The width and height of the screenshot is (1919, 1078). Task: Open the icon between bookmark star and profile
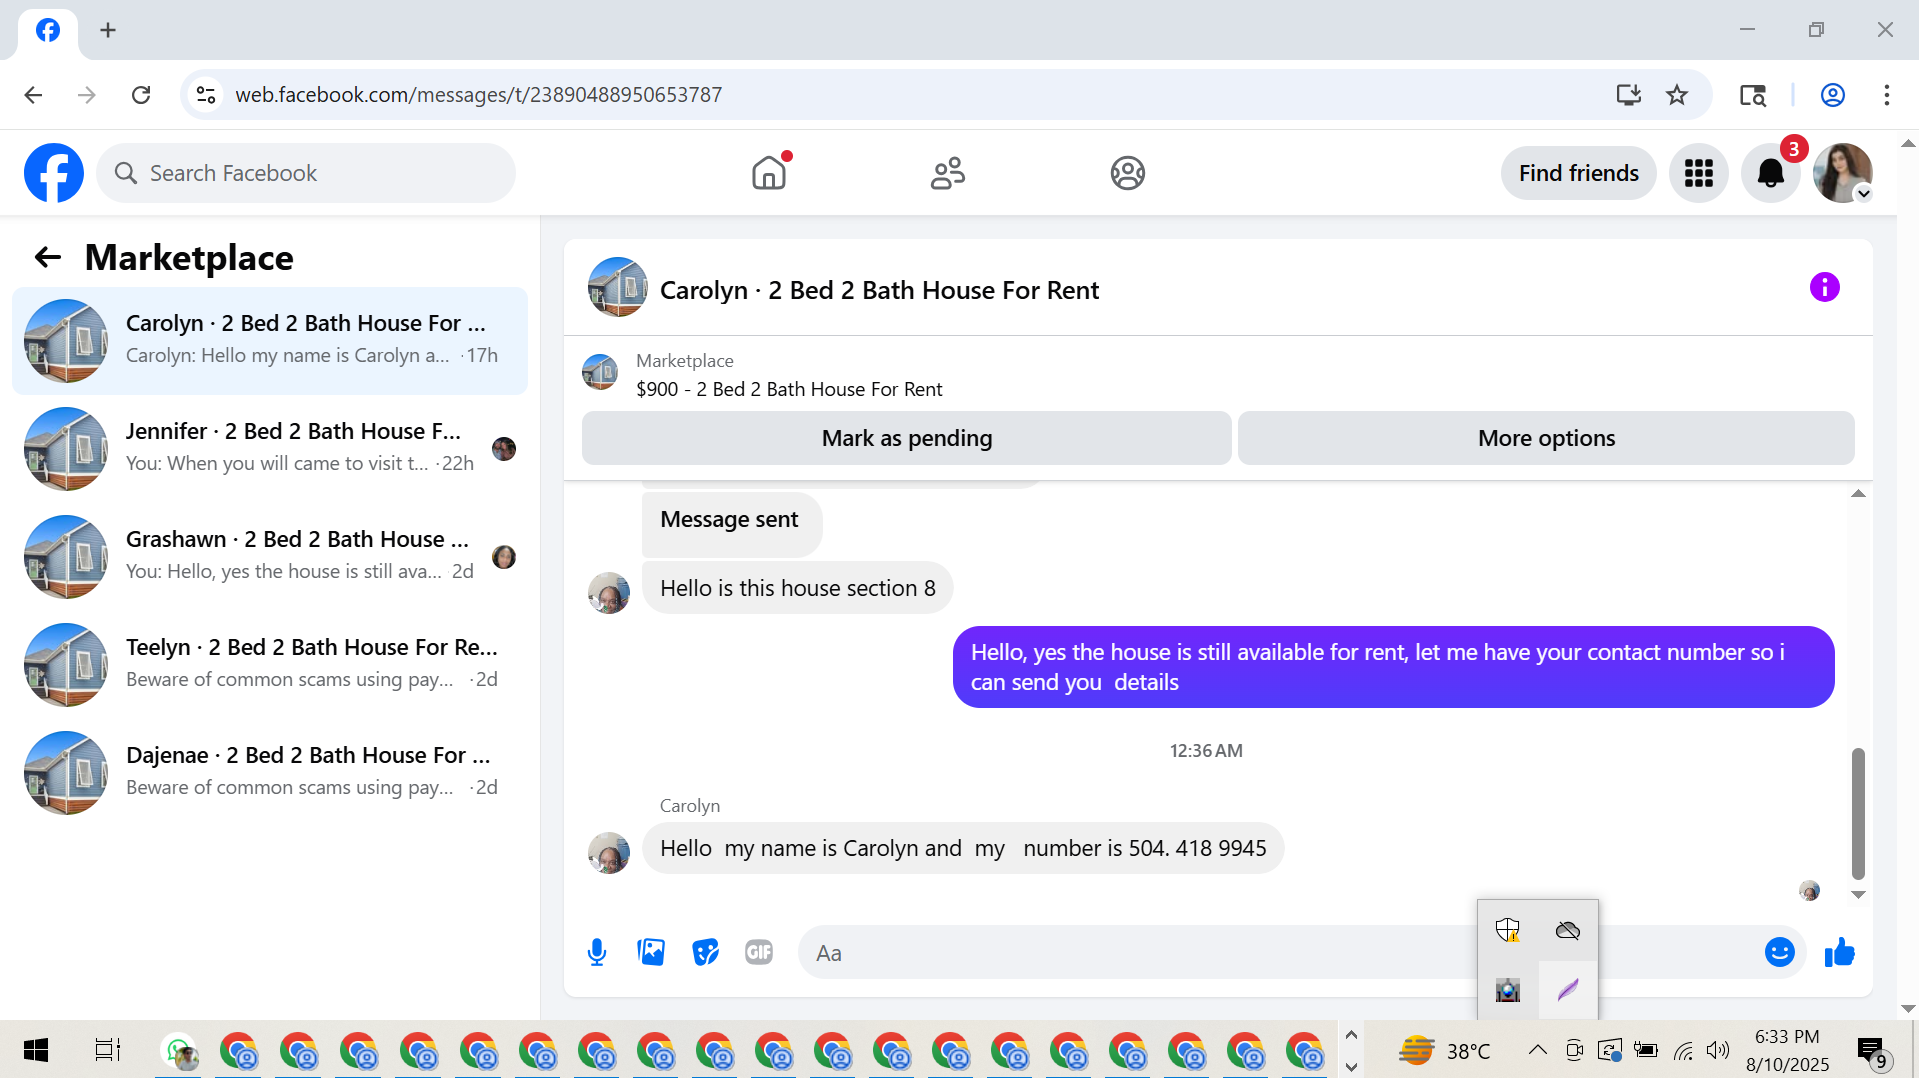click(x=1753, y=95)
